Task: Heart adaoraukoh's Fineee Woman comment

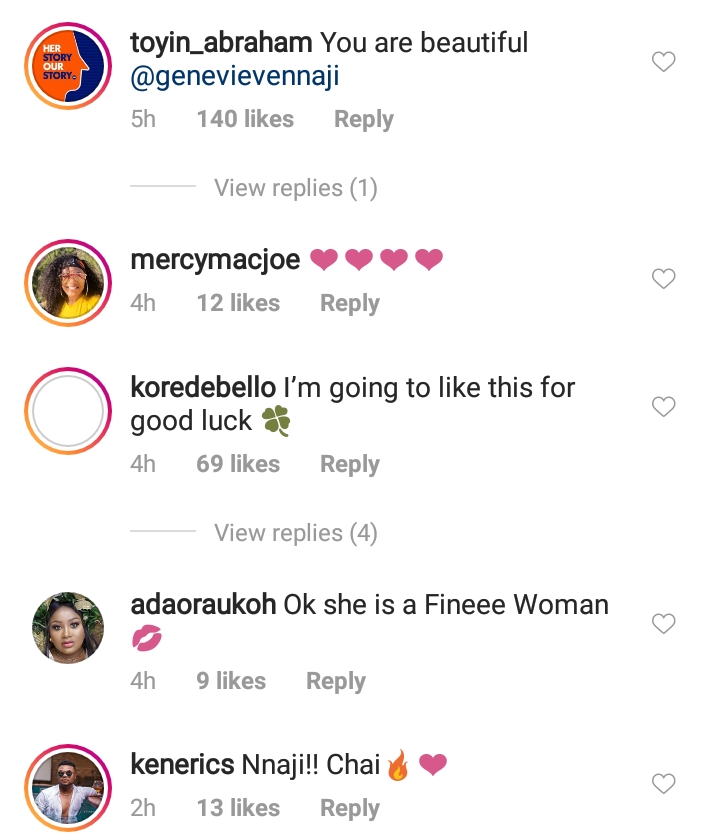Action: (x=664, y=624)
